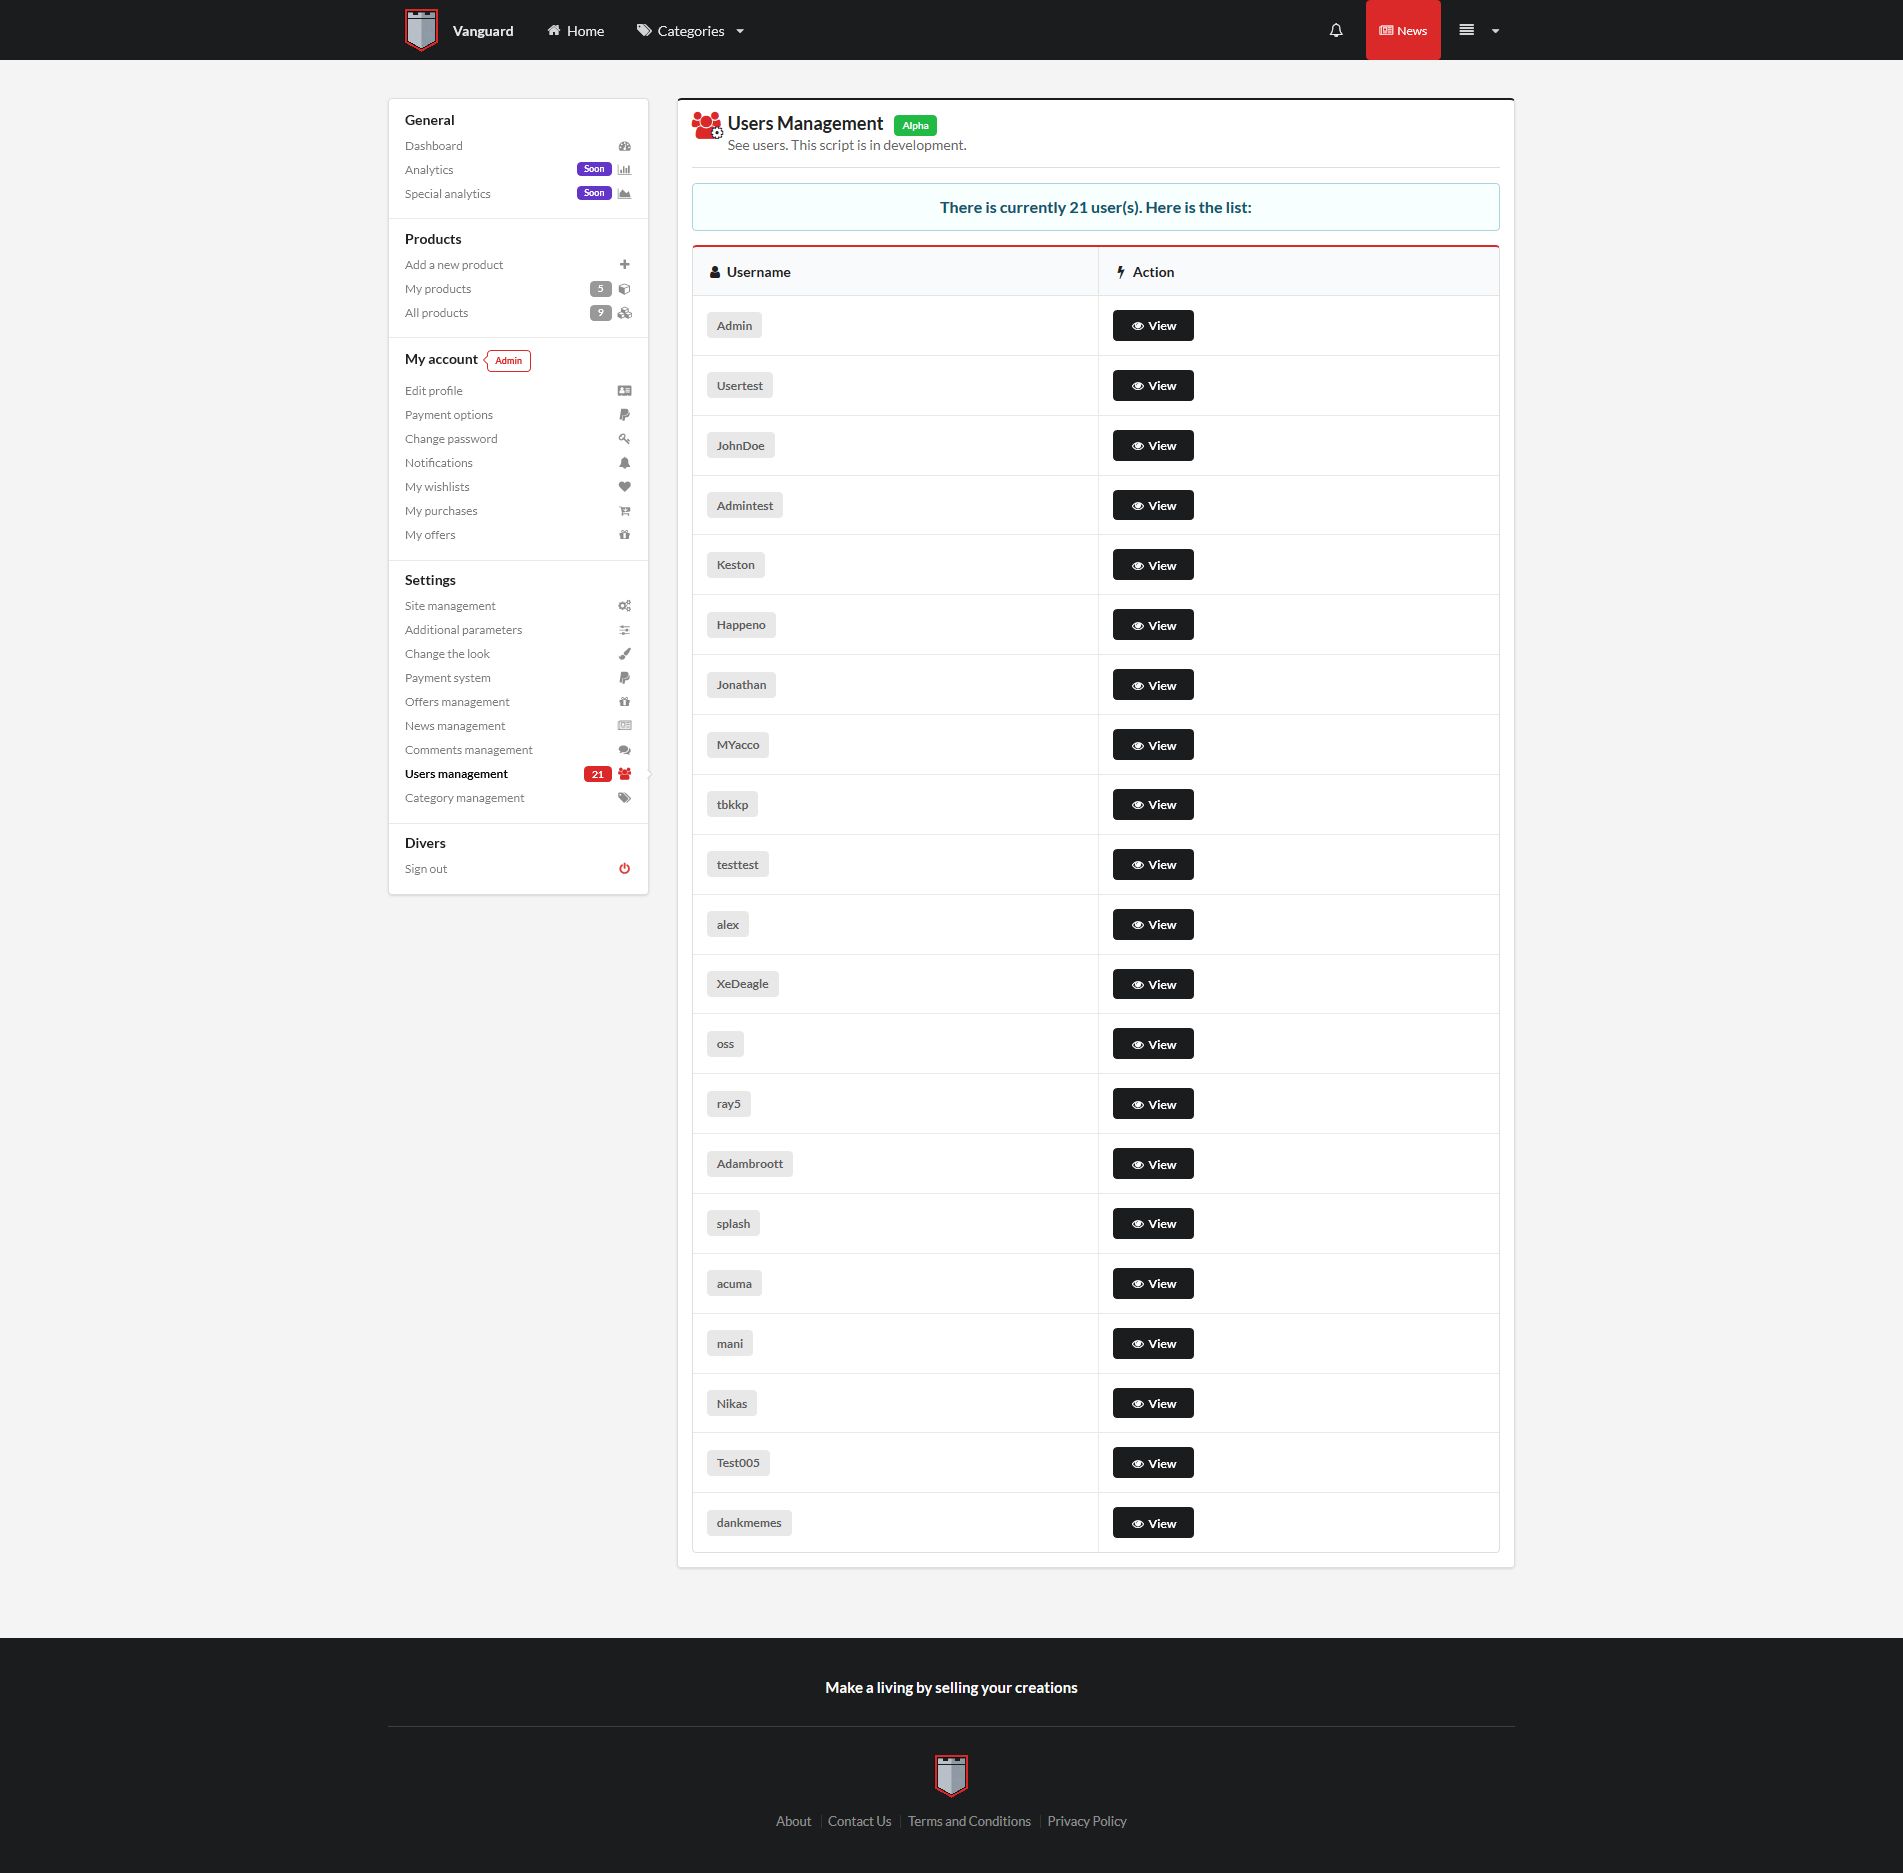Screen dimensions: 1903x1873
Task: Click the ID card icon for Edit profile
Action: tap(624, 391)
